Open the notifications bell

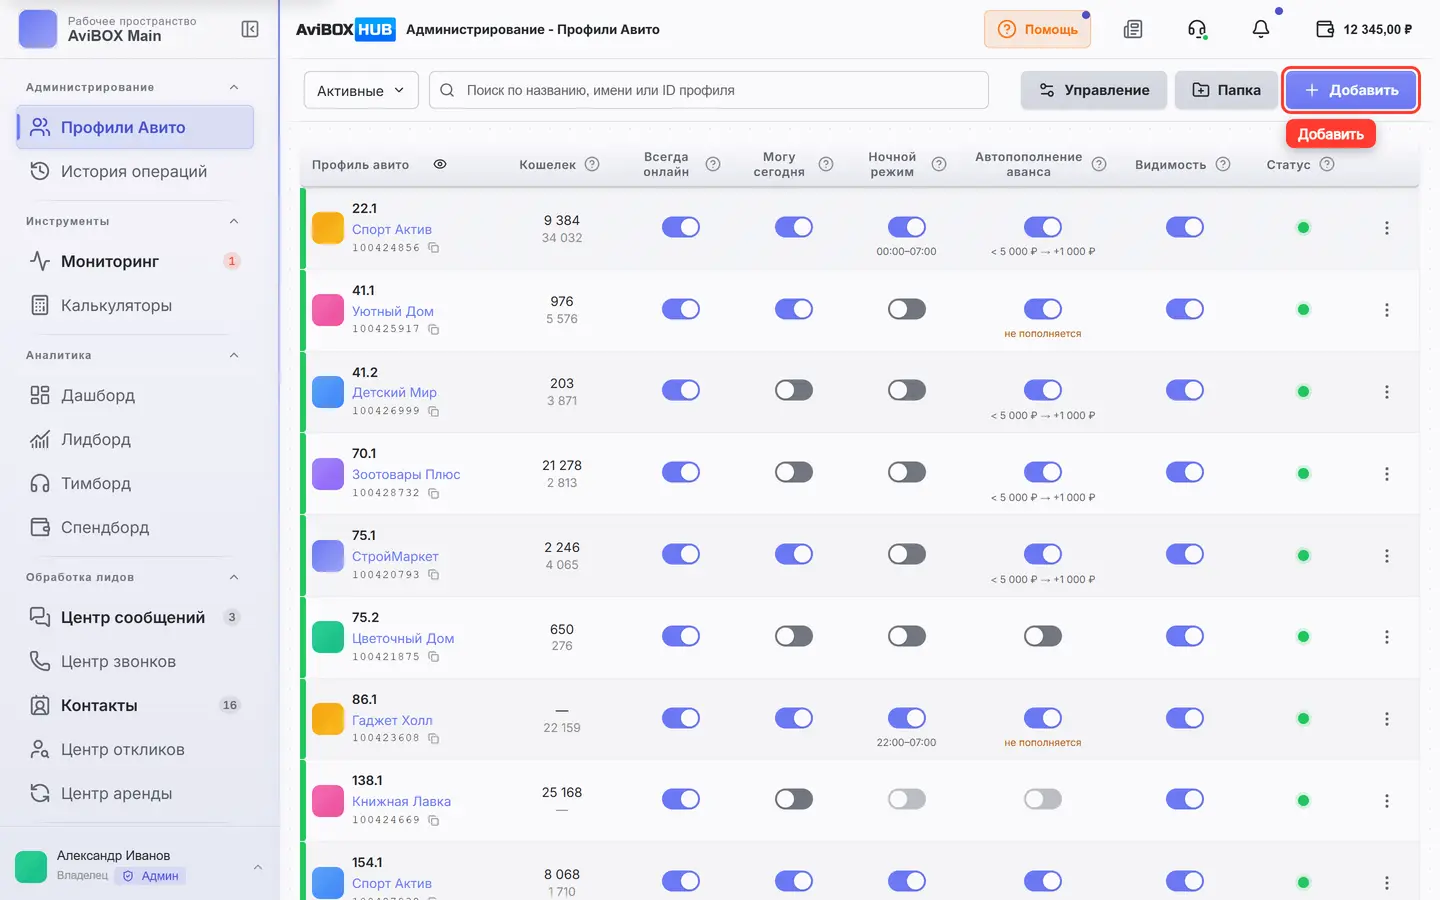point(1261,29)
